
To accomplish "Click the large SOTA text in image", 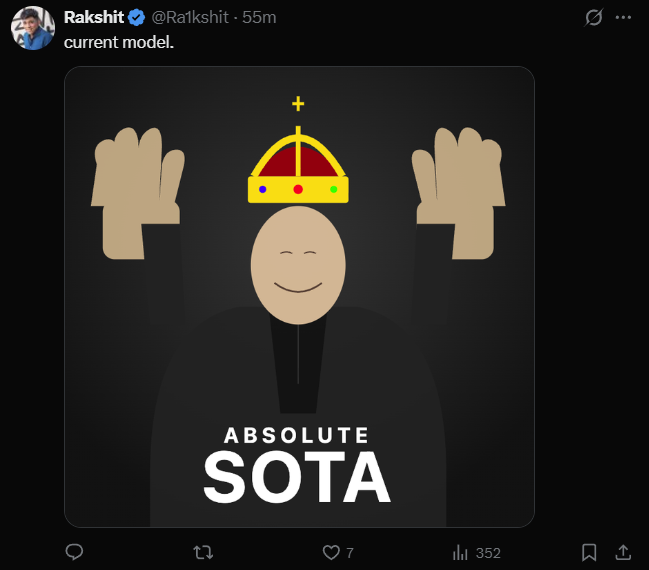I will [297, 478].
